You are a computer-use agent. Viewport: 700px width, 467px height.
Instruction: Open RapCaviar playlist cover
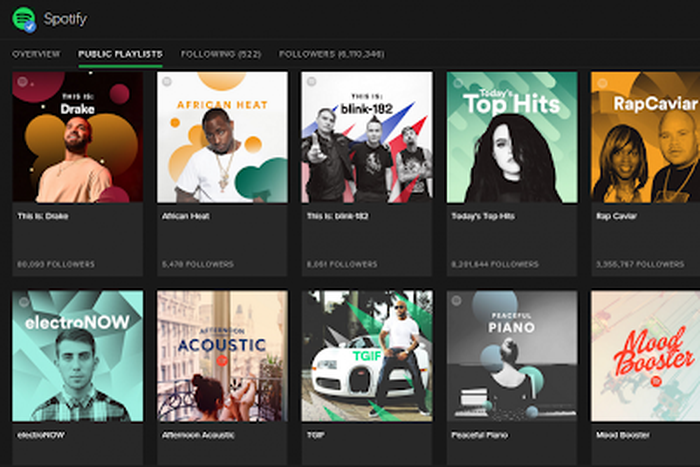click(646, 137)
